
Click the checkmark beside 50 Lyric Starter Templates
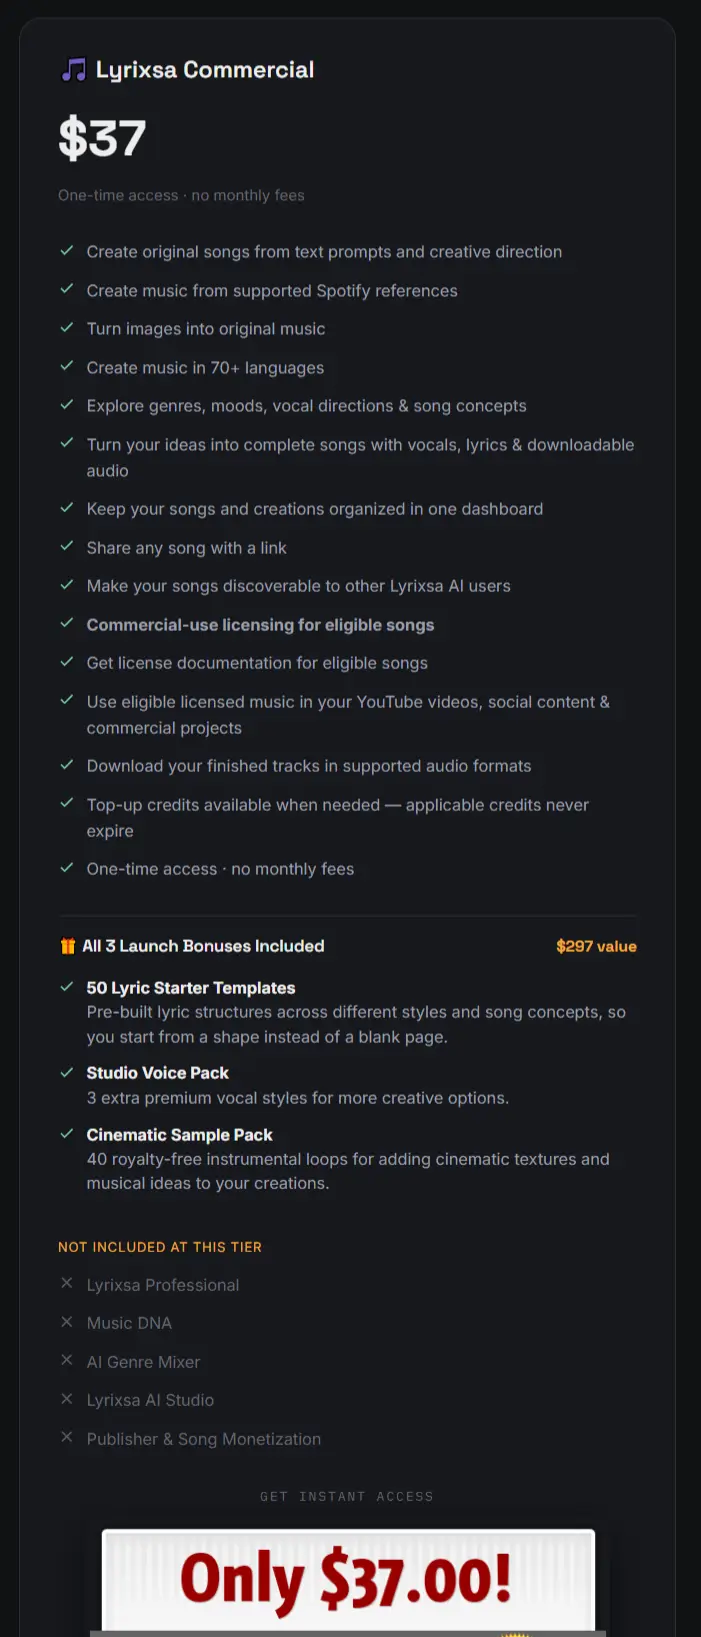pos(67,987)
